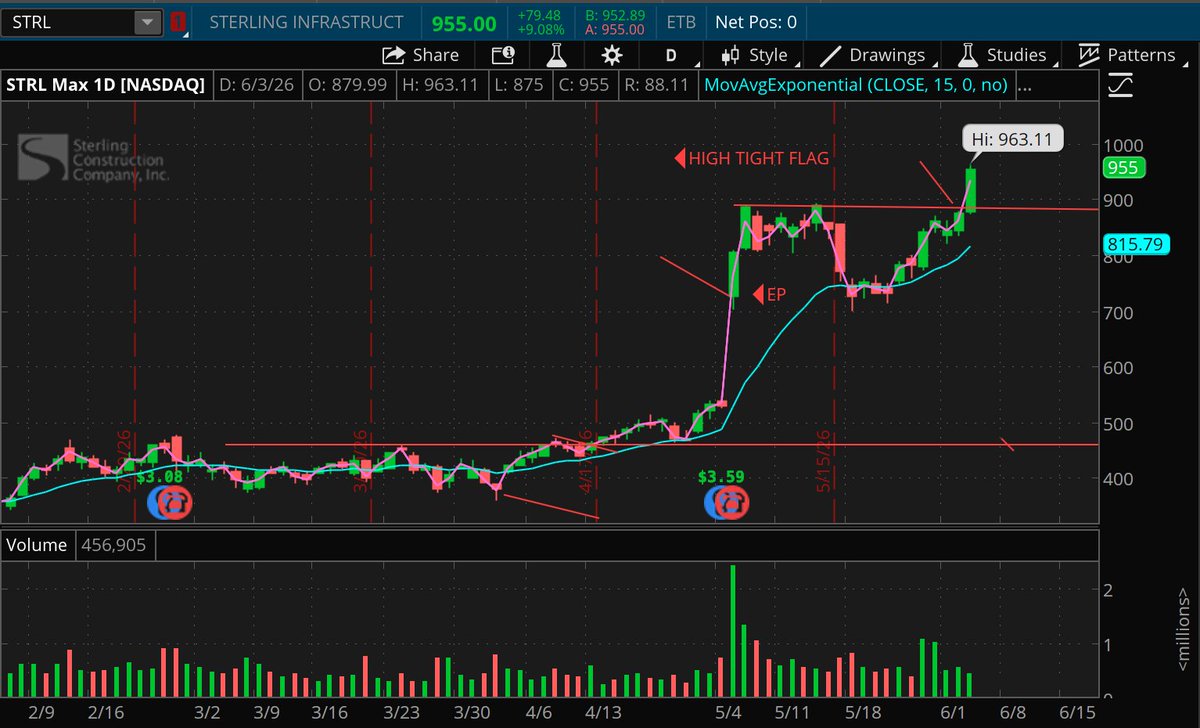Click the Volume study label
The image size is (1200, 728).
coord(39,545)
